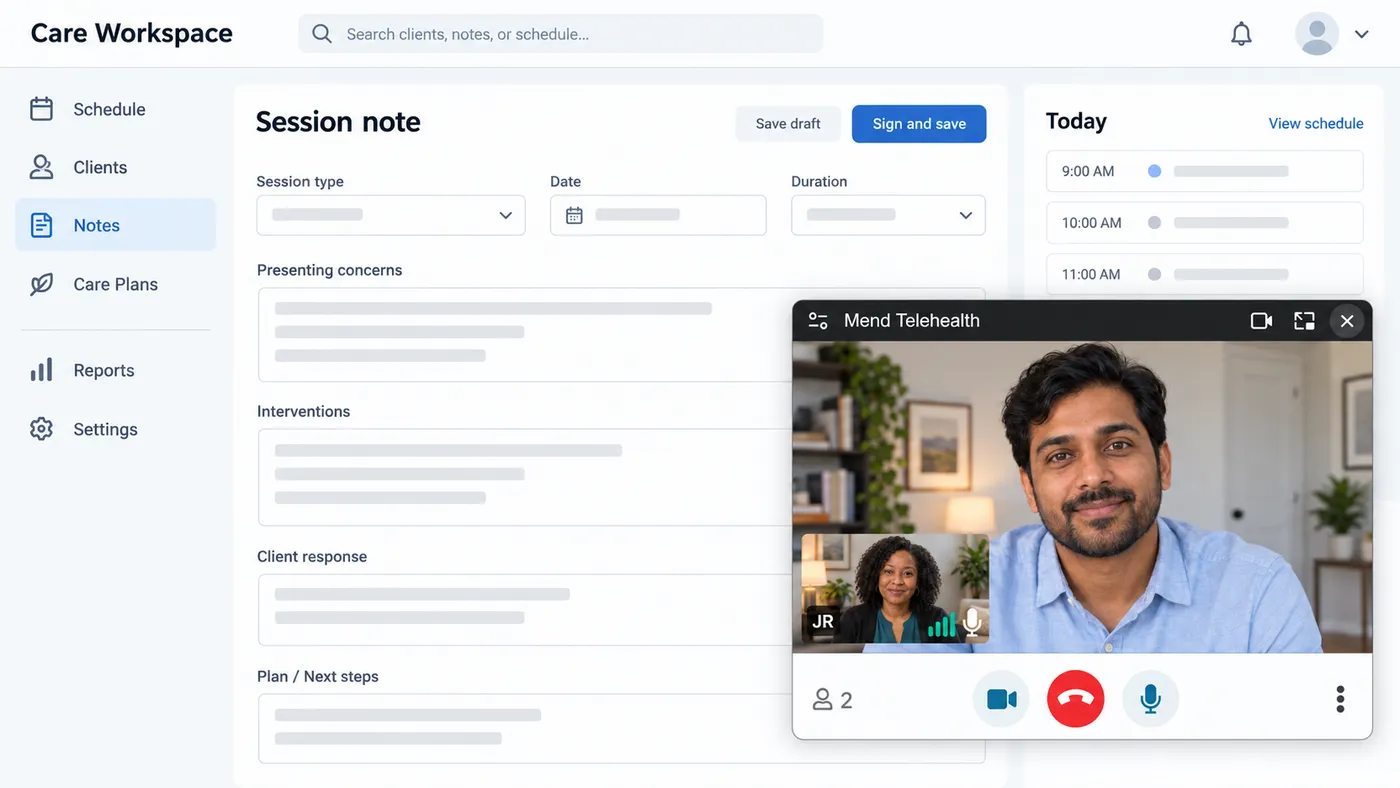
Task: Click the calendar icon in Date field
Action: pyautogui.click(x=574, y=215)
